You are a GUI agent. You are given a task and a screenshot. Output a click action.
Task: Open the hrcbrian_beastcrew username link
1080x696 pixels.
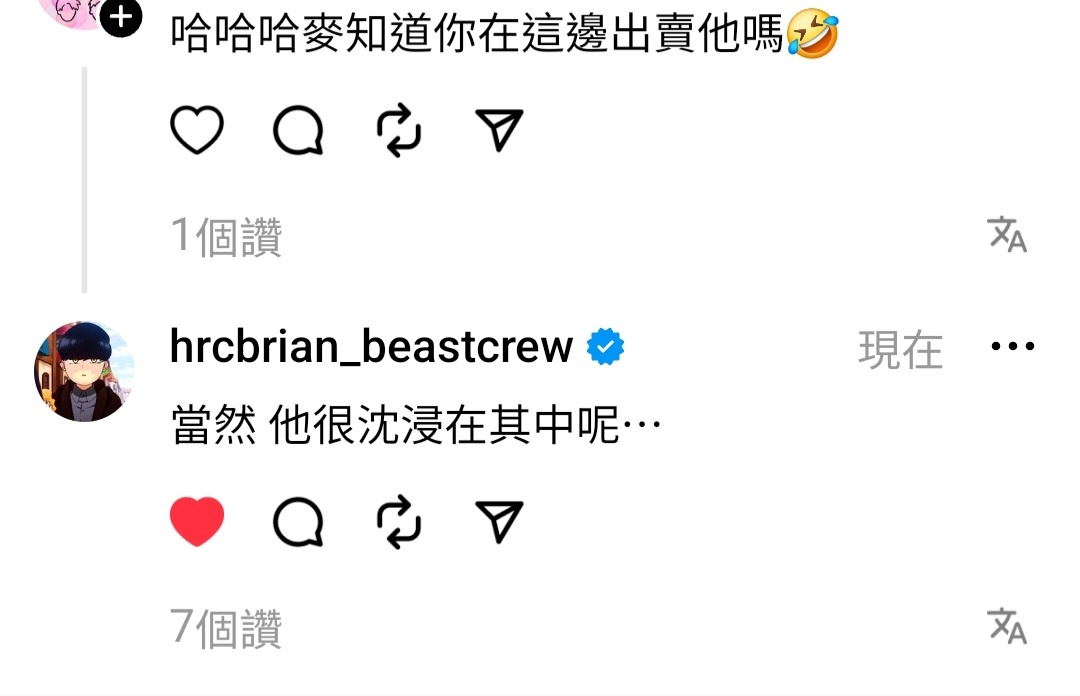click(x=371, y=346)
